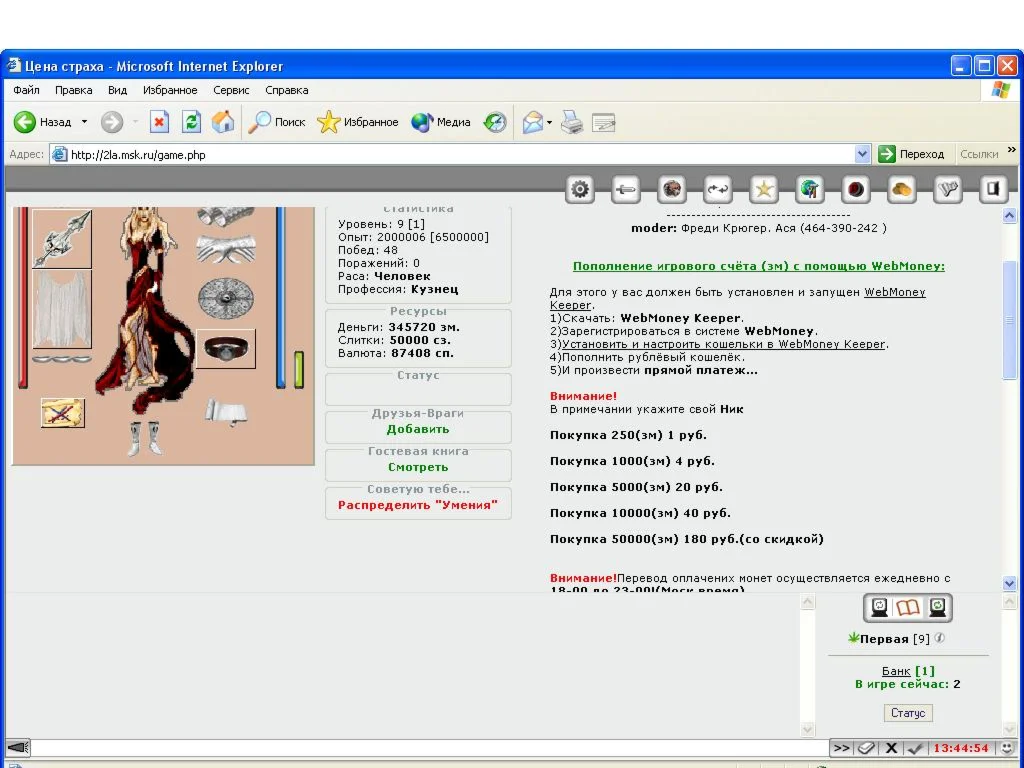Expand the address bar URL dropdown
The width and height of the screenshot is (1024, 768).
coord(863,154)
